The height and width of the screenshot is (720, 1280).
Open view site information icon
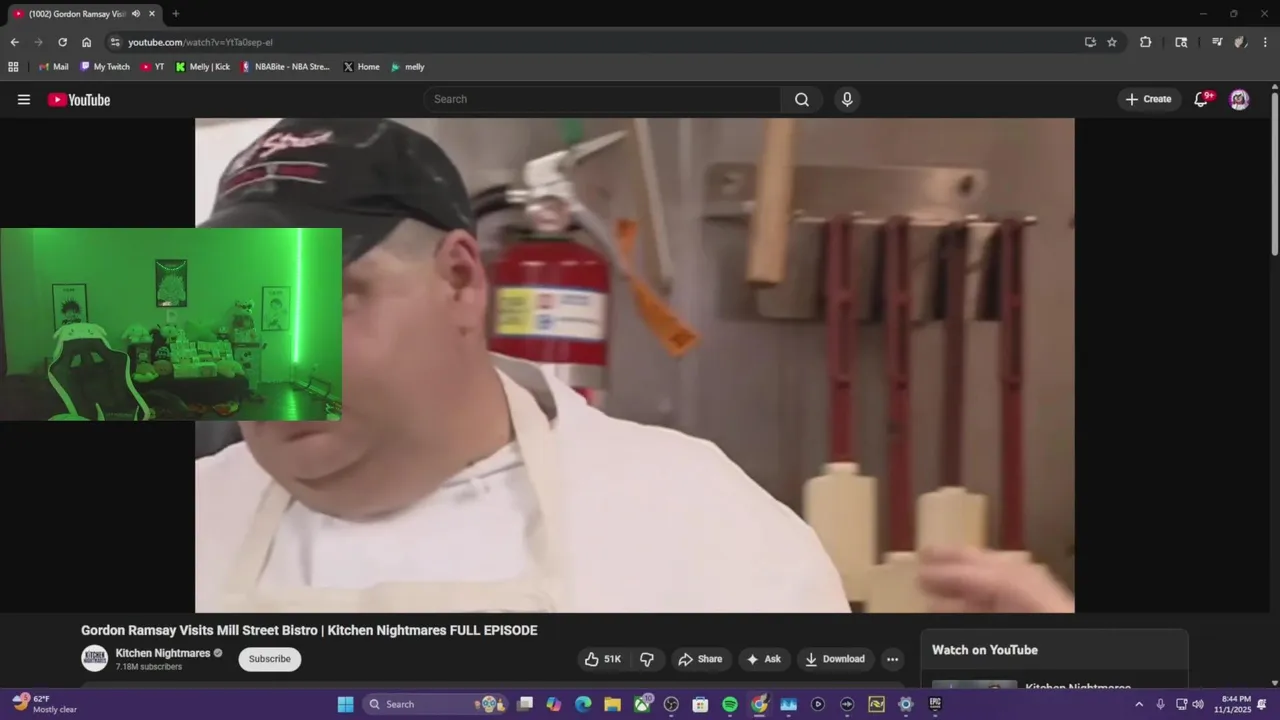(115, 42)
